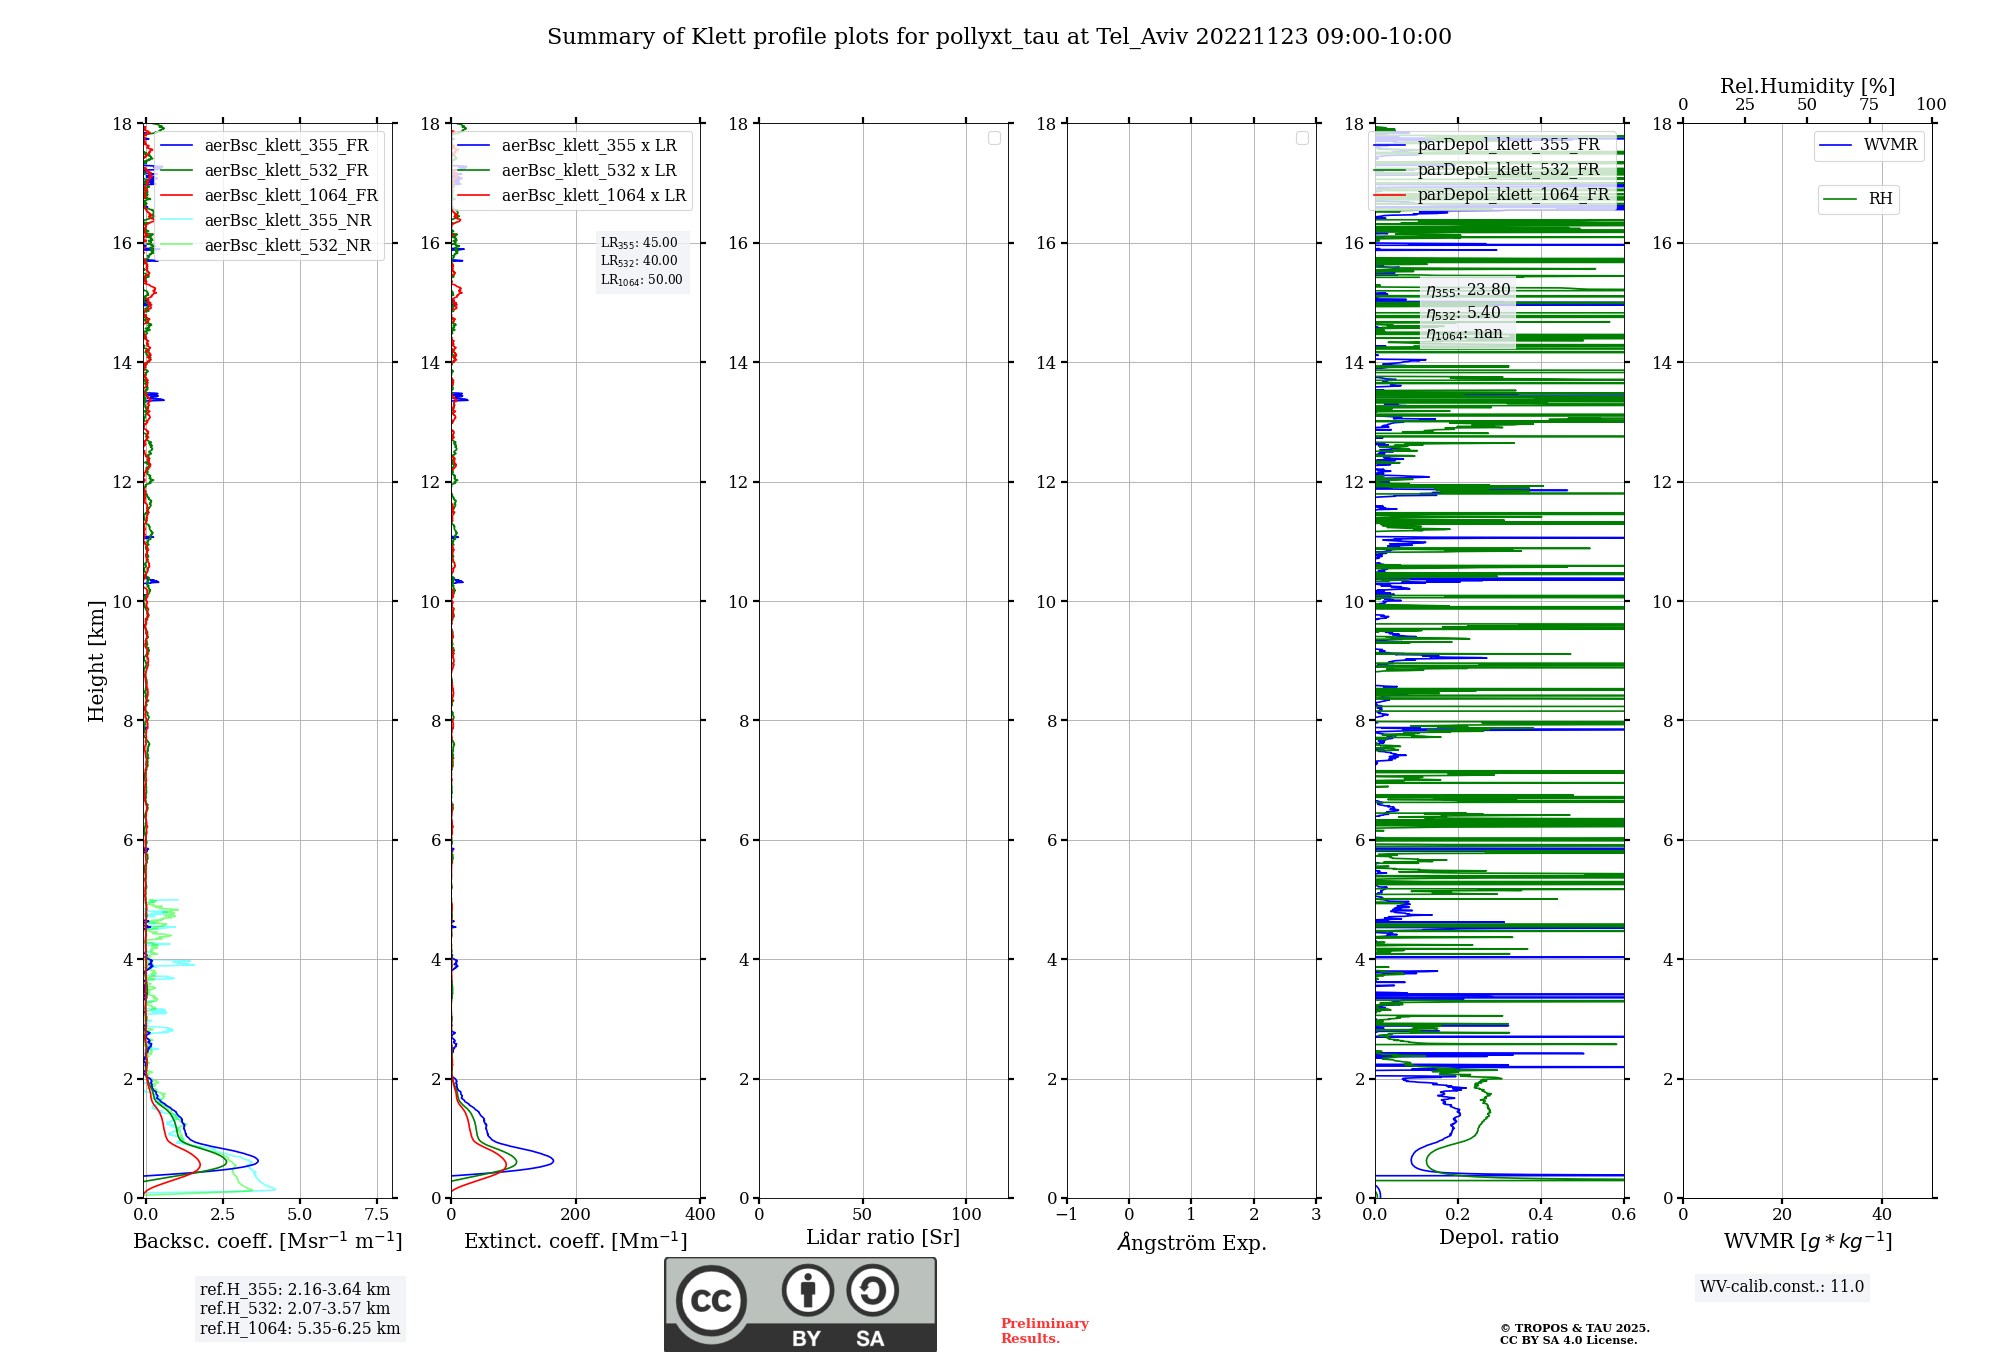Click the 'WVMR [g*kg⁻¹]' axis label
The height and width of the screenshot is (1360, 2000).
click(1808, 1241)
